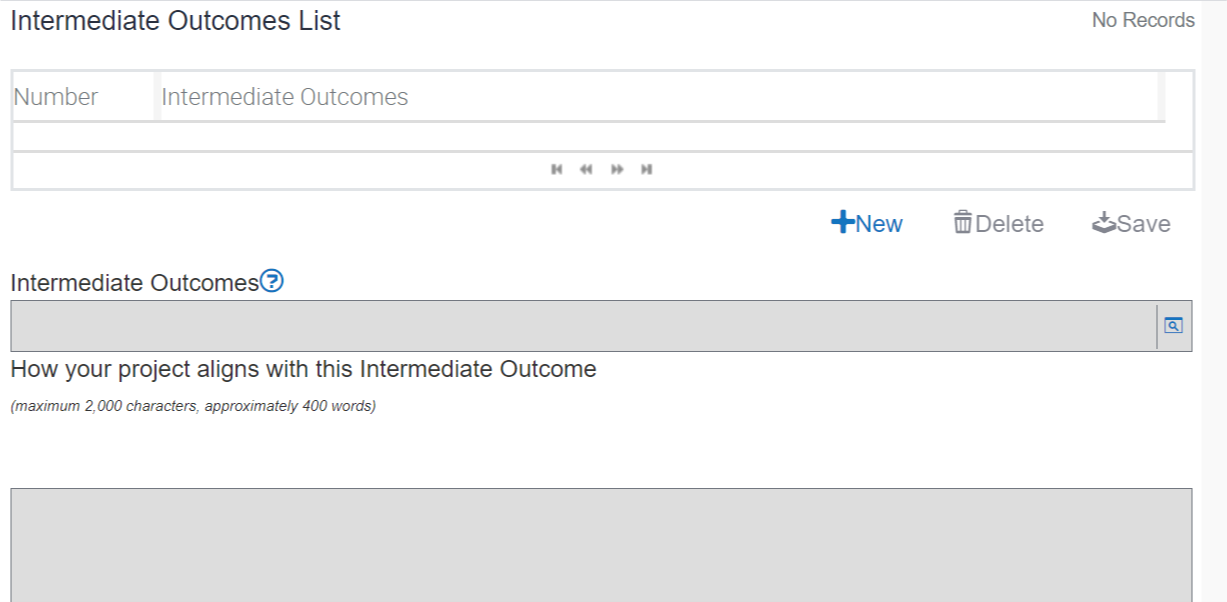Sort by Intermediate Outcomes column header
Image resolution: width=1227 pixels, height=602 pixels.
click(285, 97)
